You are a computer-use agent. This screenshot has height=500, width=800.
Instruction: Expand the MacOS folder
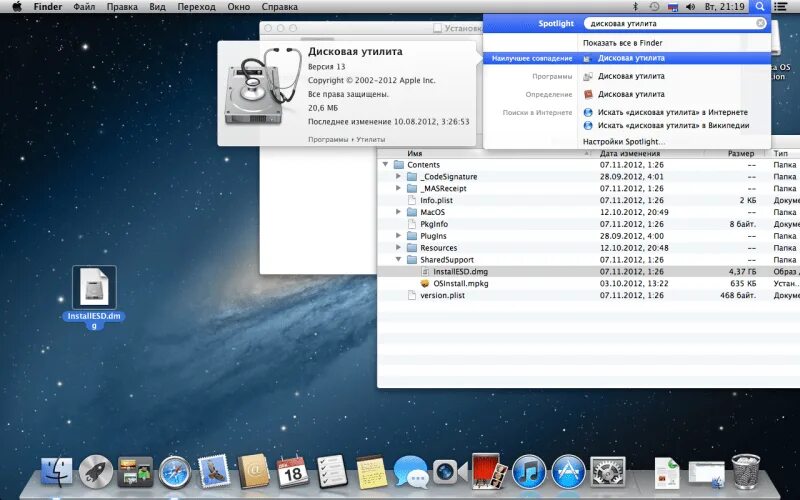click(398, 212)
